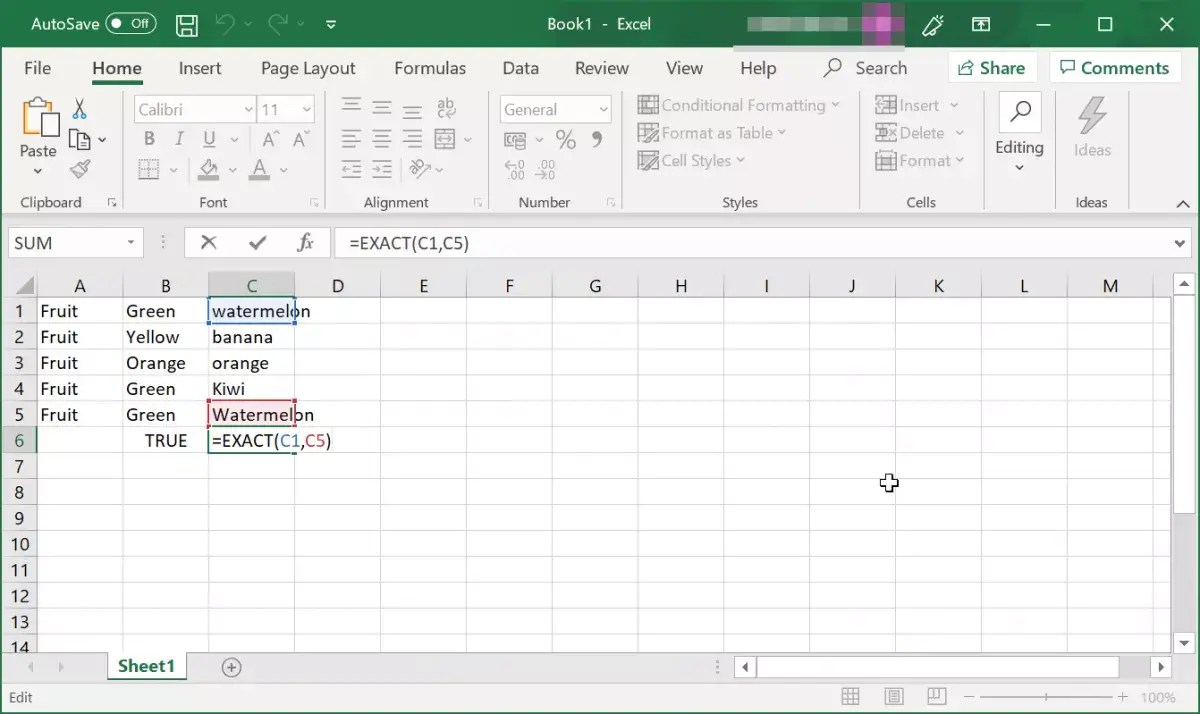Select the Sheet1 tab
This screenshot has width=1200, height=714.
(x=146, y=665)
